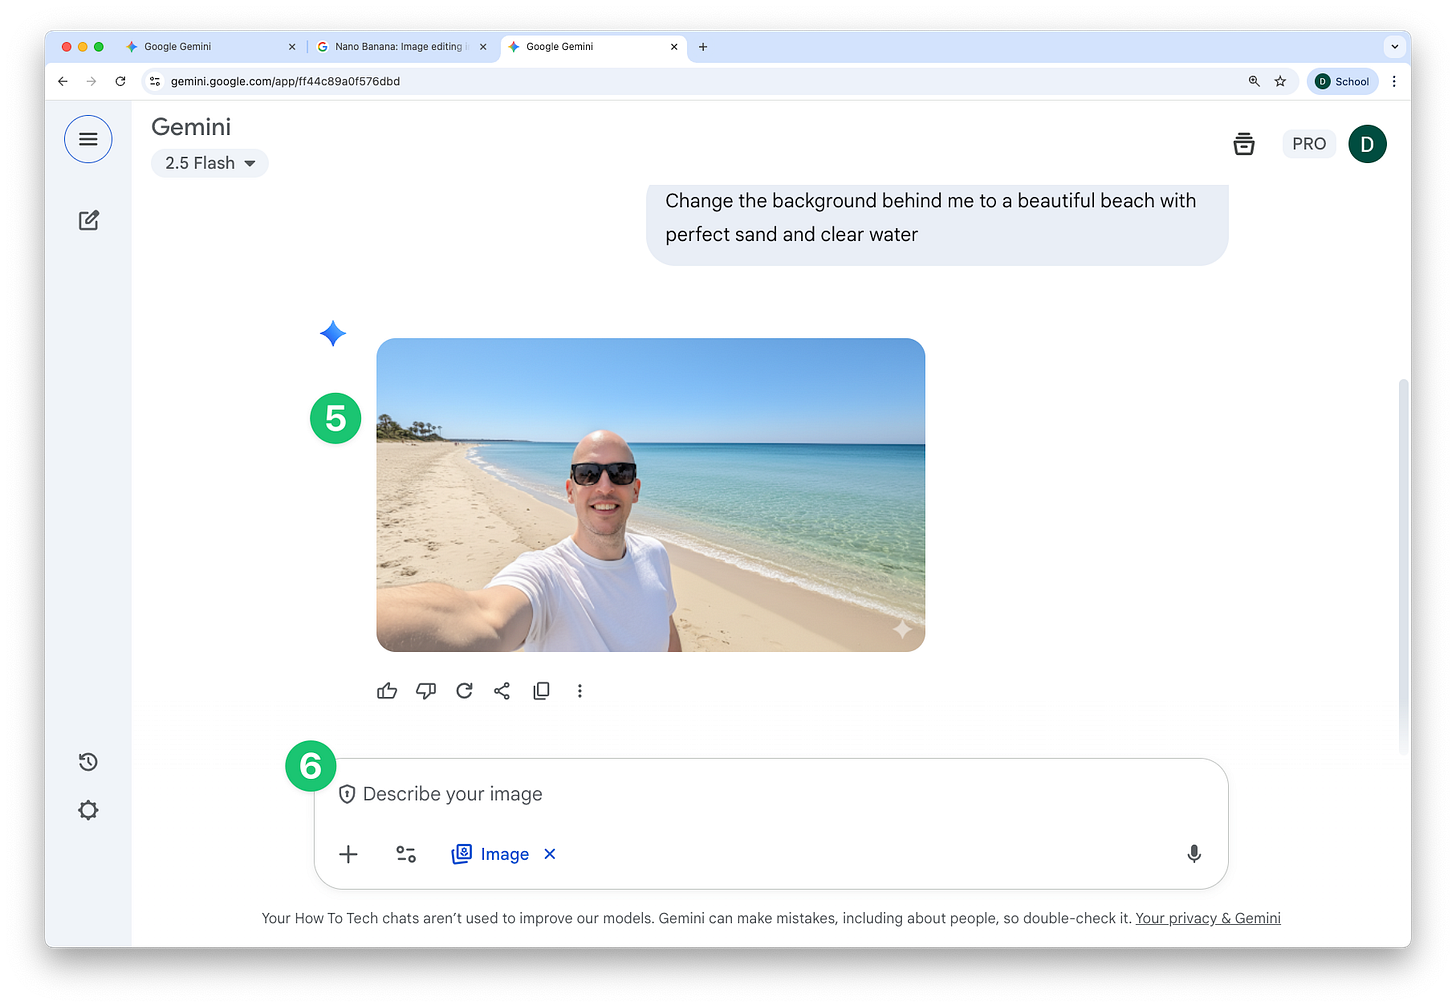Open the tools sliders icon in prompt
Image resolution: width=1456 pixels, height=1007 pixels.
click(x=406, y=854)
